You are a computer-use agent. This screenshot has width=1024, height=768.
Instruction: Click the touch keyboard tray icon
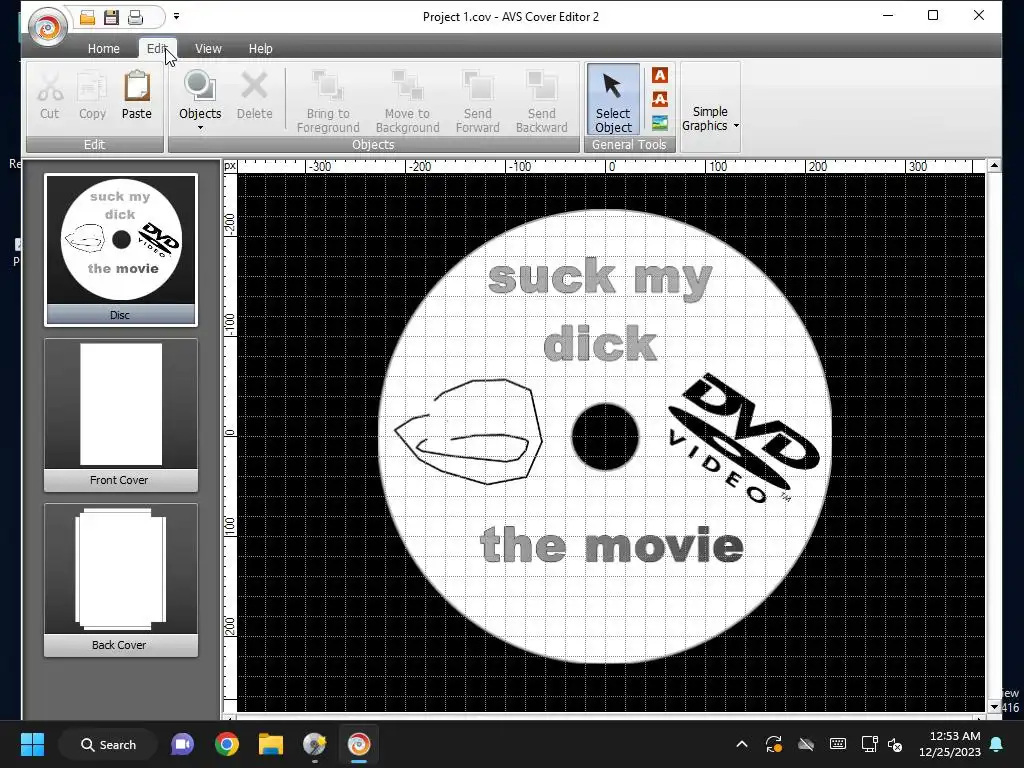point(838,744)
